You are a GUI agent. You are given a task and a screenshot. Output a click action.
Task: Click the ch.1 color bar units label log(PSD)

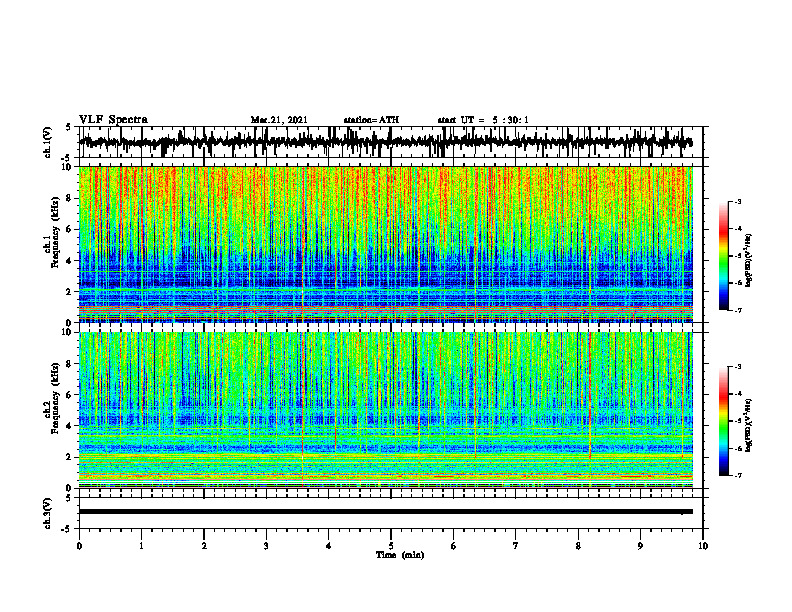pyautogui.click(x=750, y=260)
